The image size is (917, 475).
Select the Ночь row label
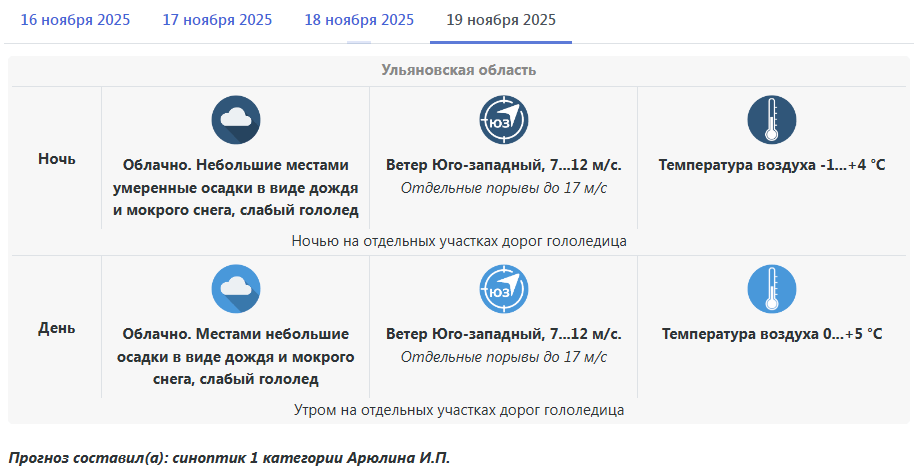coord(57,159)
